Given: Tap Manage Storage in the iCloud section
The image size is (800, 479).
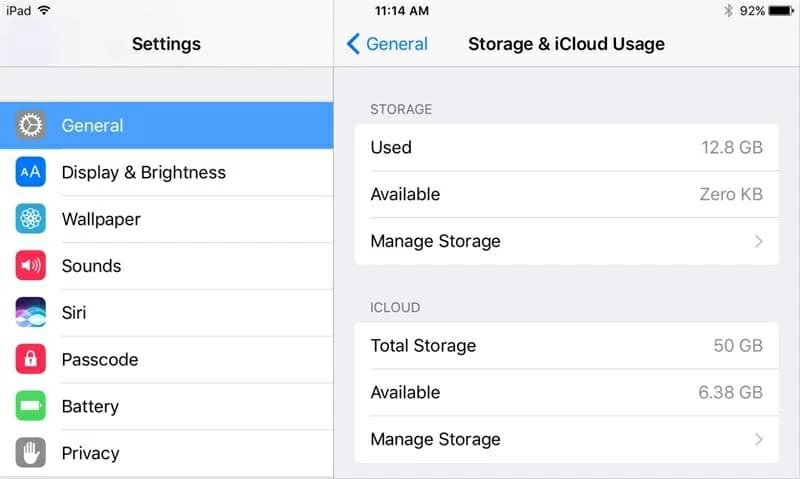Looking at the screenshot, I should [435, 439].
